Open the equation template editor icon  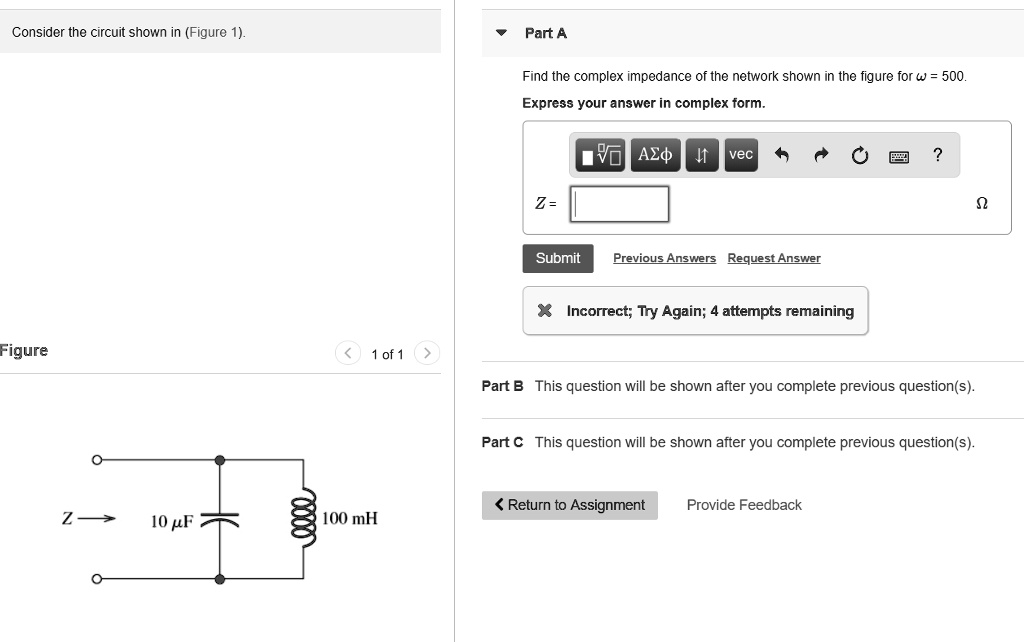pyautogui.click(x=600, y=155)
